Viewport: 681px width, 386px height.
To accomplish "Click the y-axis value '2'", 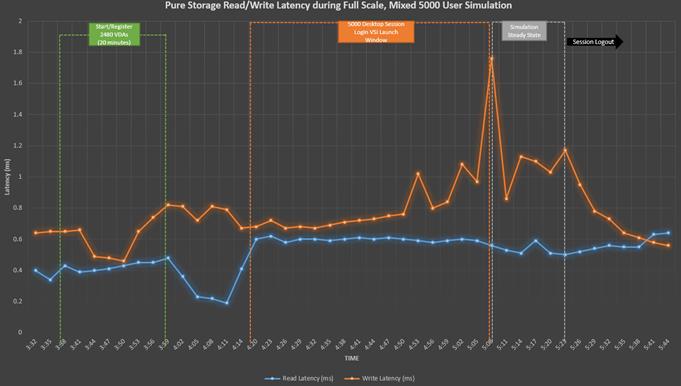I will pyautogui.click(x=20, y=21).
